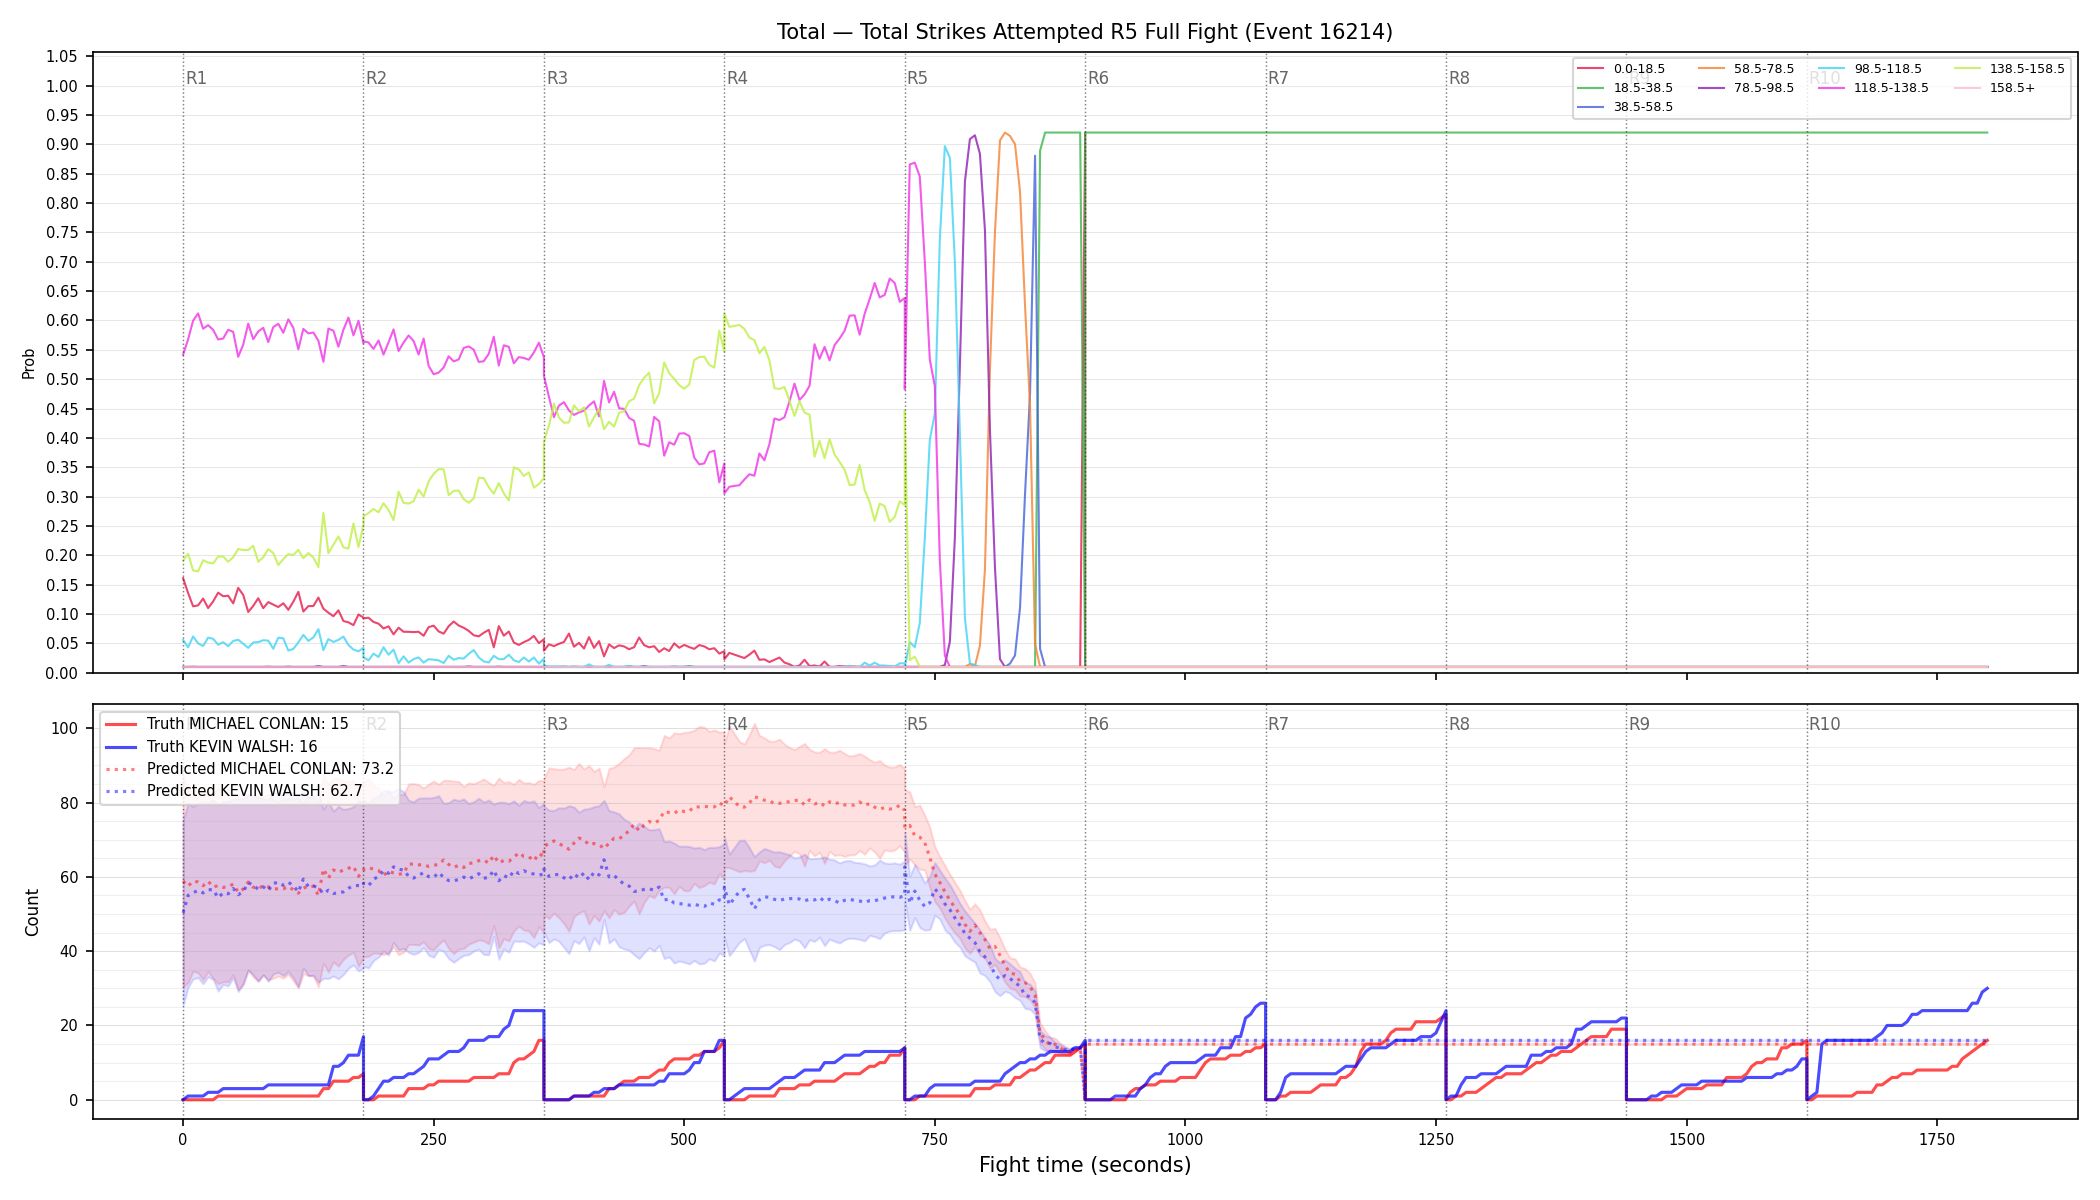Click the "60" tick on Count axis
2100x1200 pixels.
(x=69, y=878)
